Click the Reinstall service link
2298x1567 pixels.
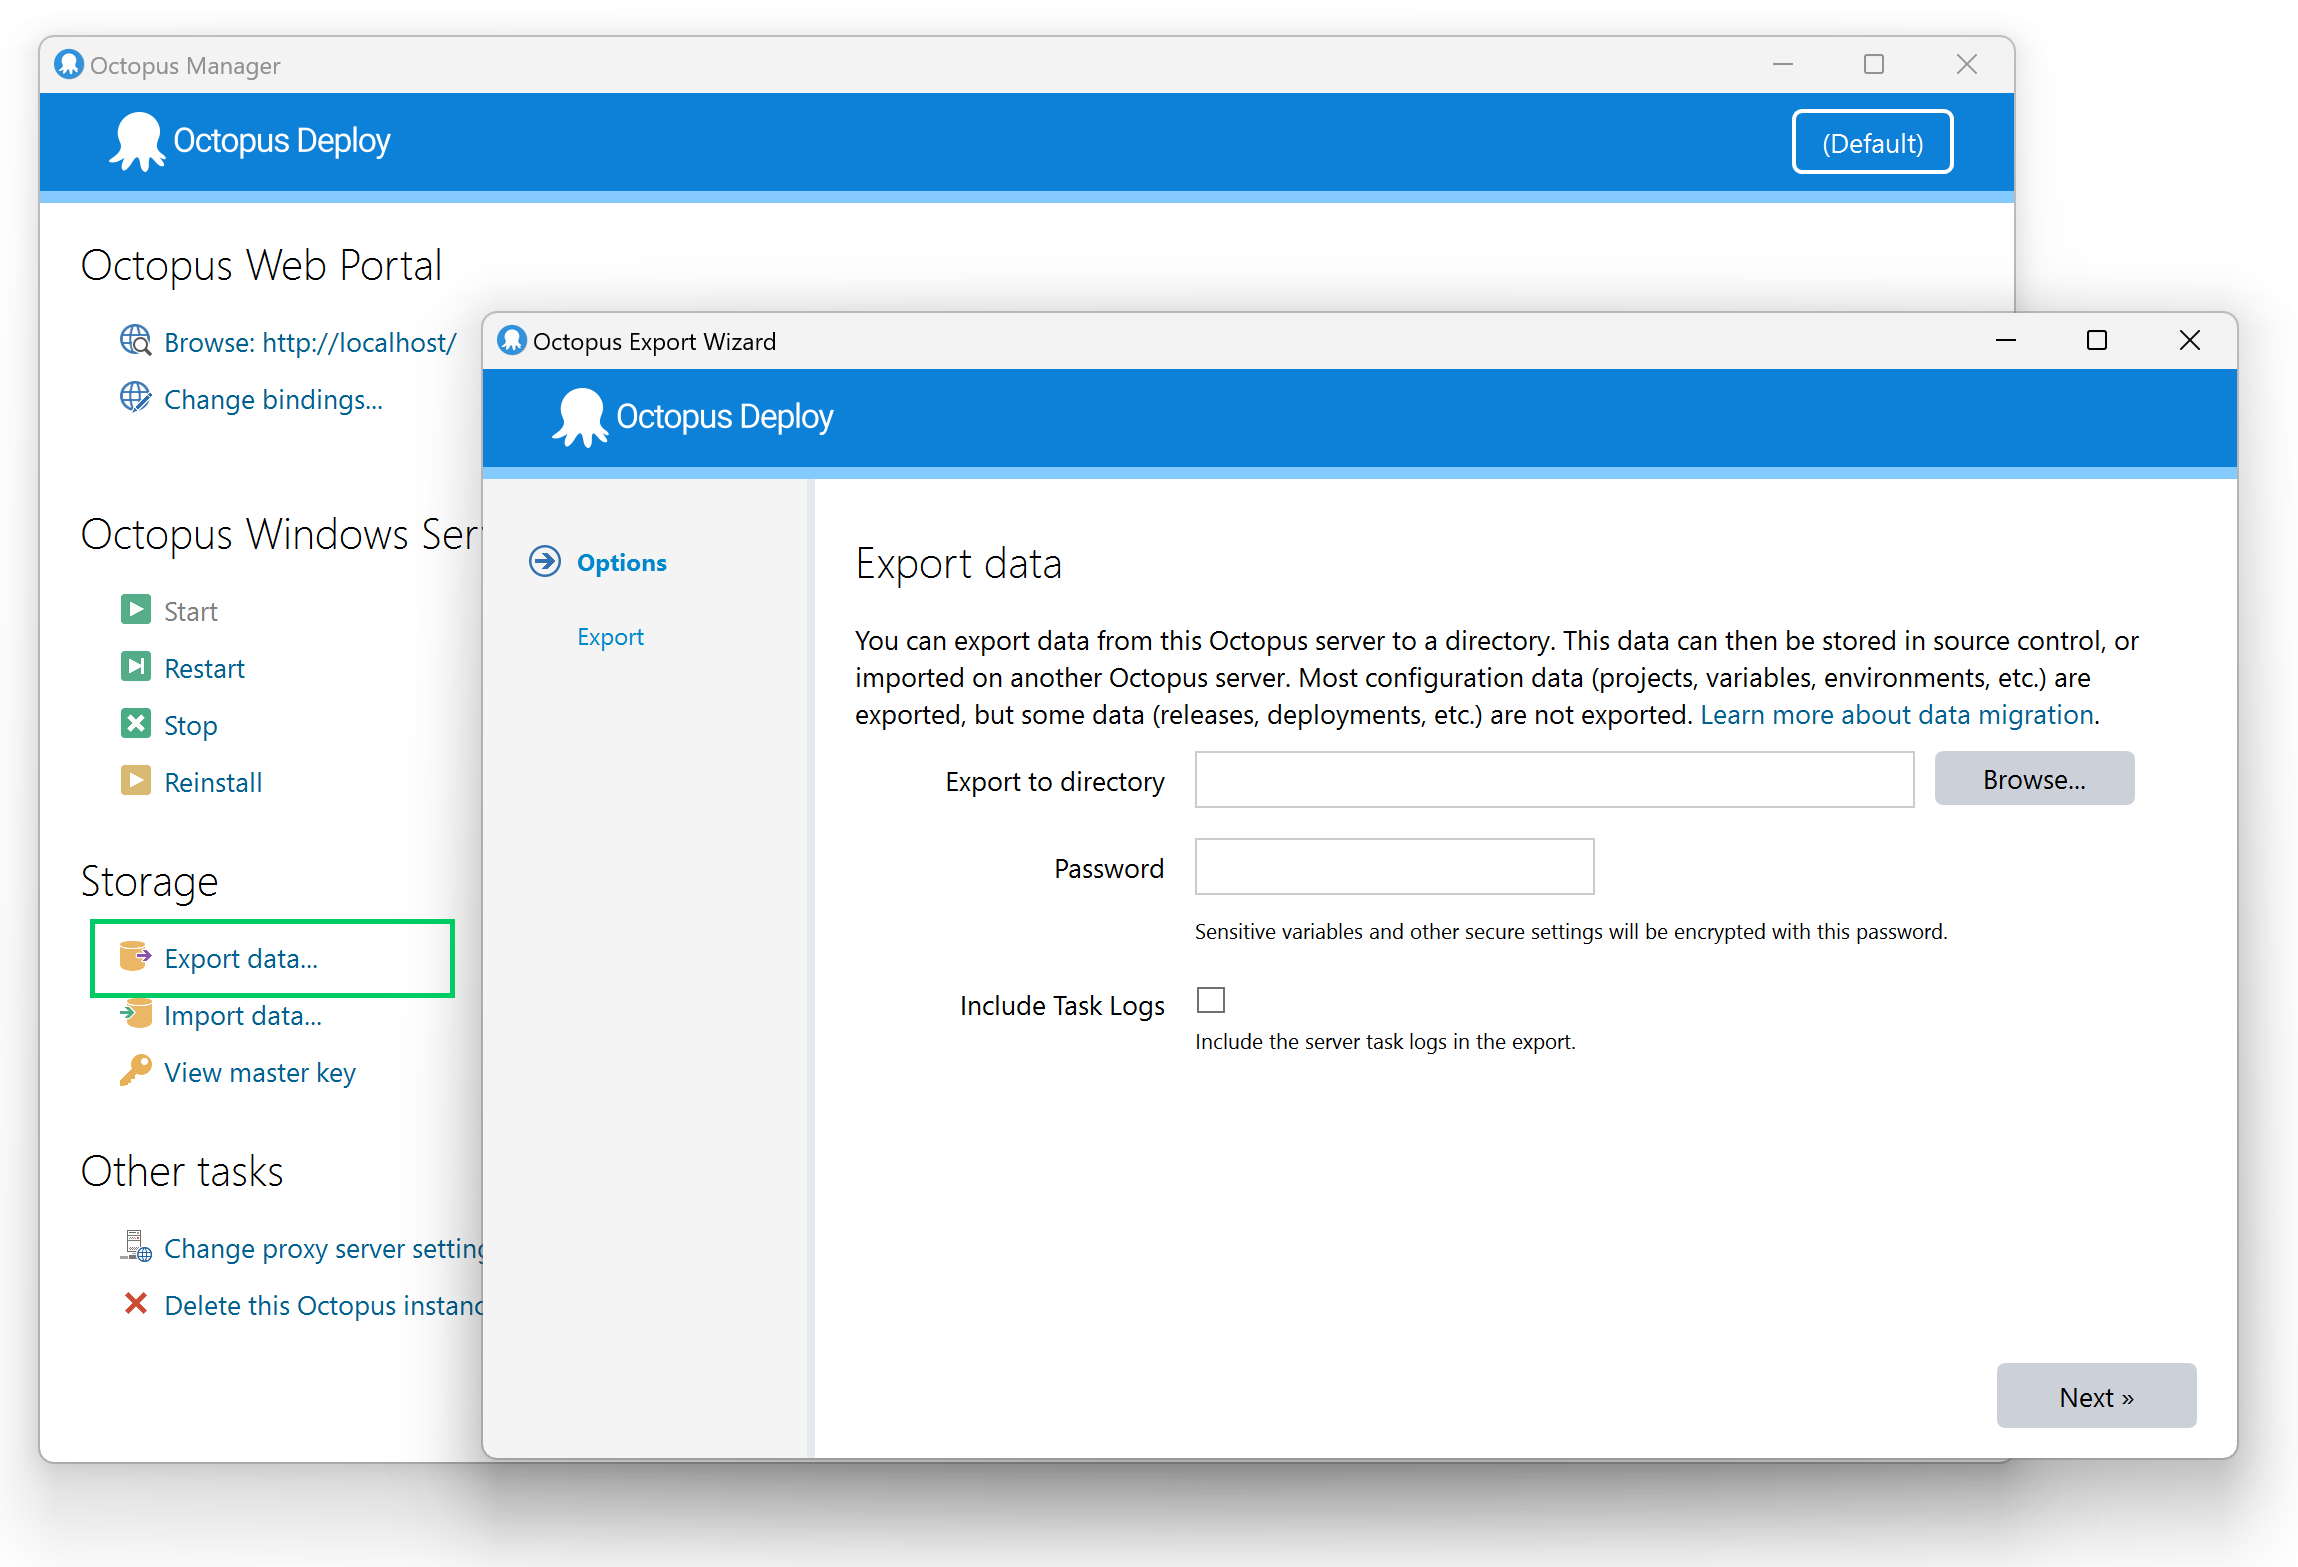pyautogui.click(x=213, y=782)
